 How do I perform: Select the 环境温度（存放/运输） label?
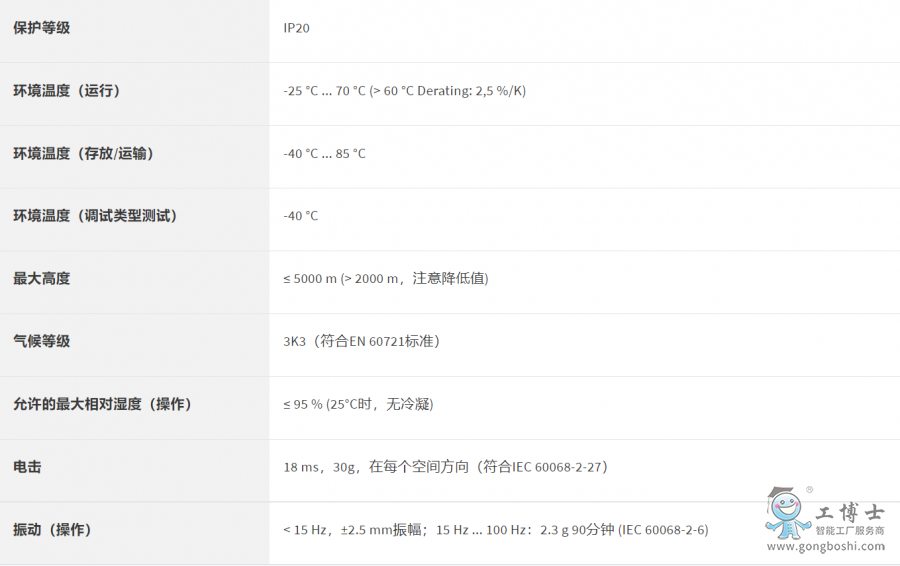pyautogui.click(x=84, y=154)
